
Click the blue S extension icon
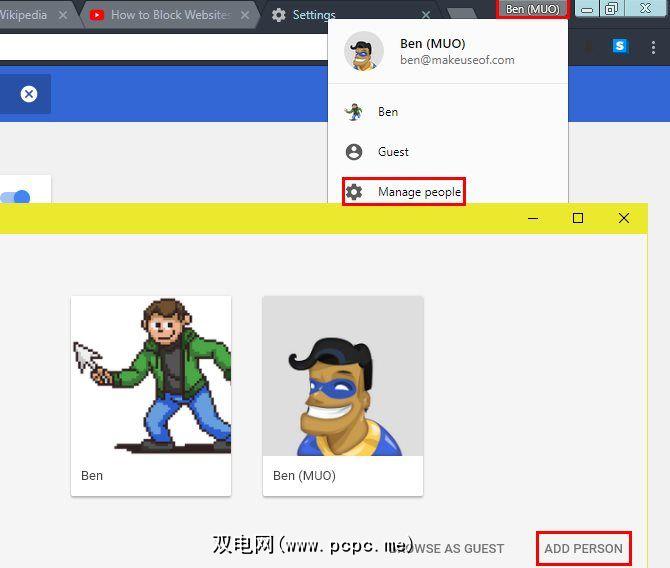coord(620,46)
